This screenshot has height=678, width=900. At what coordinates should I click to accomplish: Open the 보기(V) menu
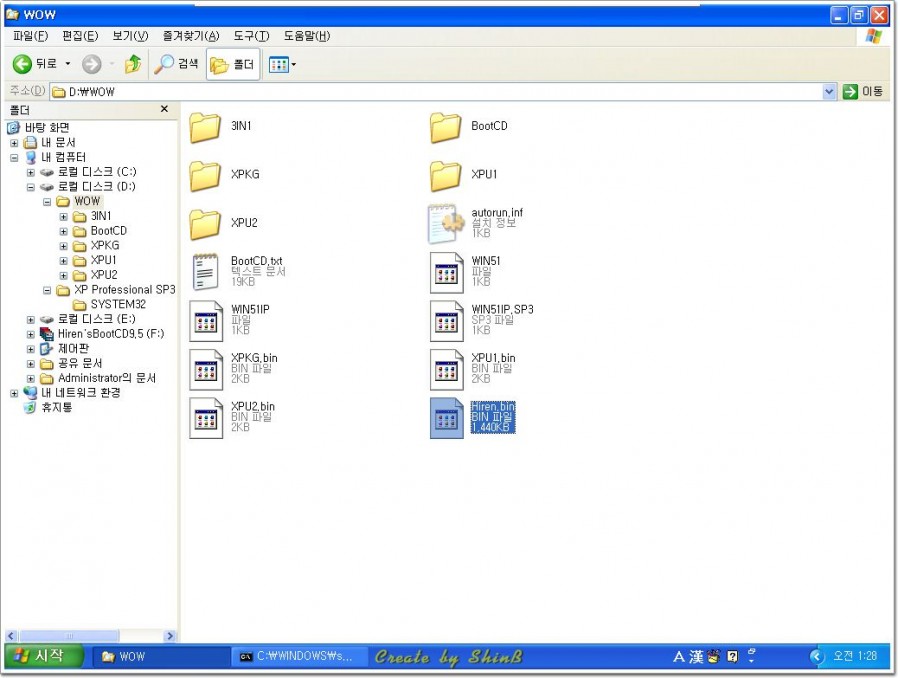130,36
